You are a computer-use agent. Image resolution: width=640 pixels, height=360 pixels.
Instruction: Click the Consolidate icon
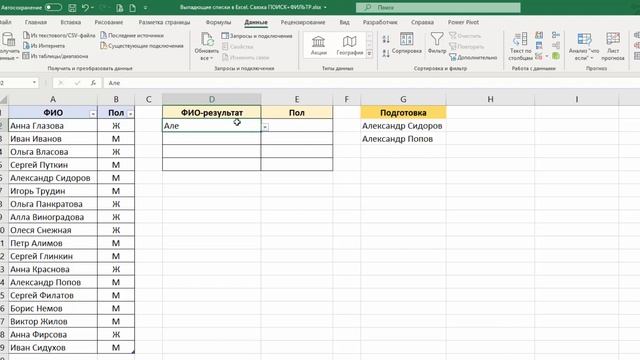(x=556, y=36)
